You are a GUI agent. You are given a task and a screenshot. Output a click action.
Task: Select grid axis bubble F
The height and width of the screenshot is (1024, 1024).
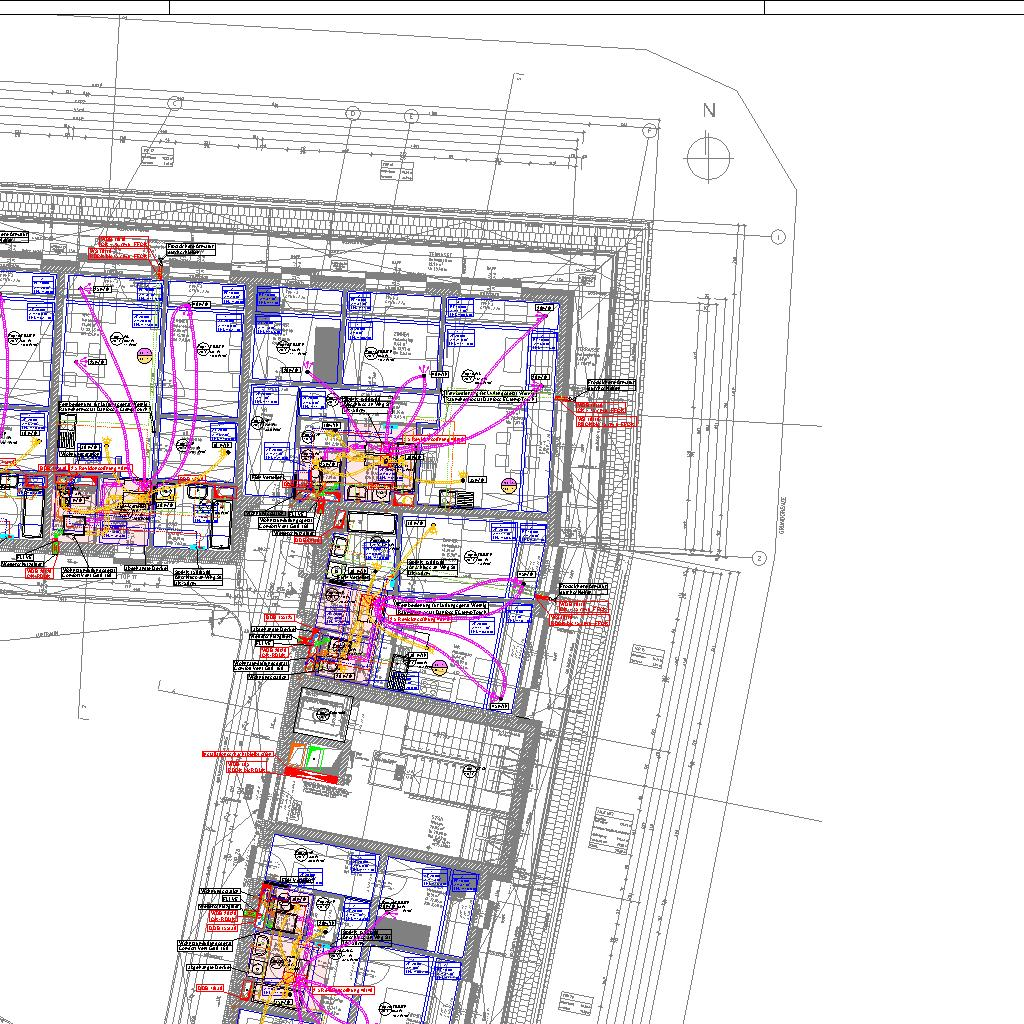[650, 130]
